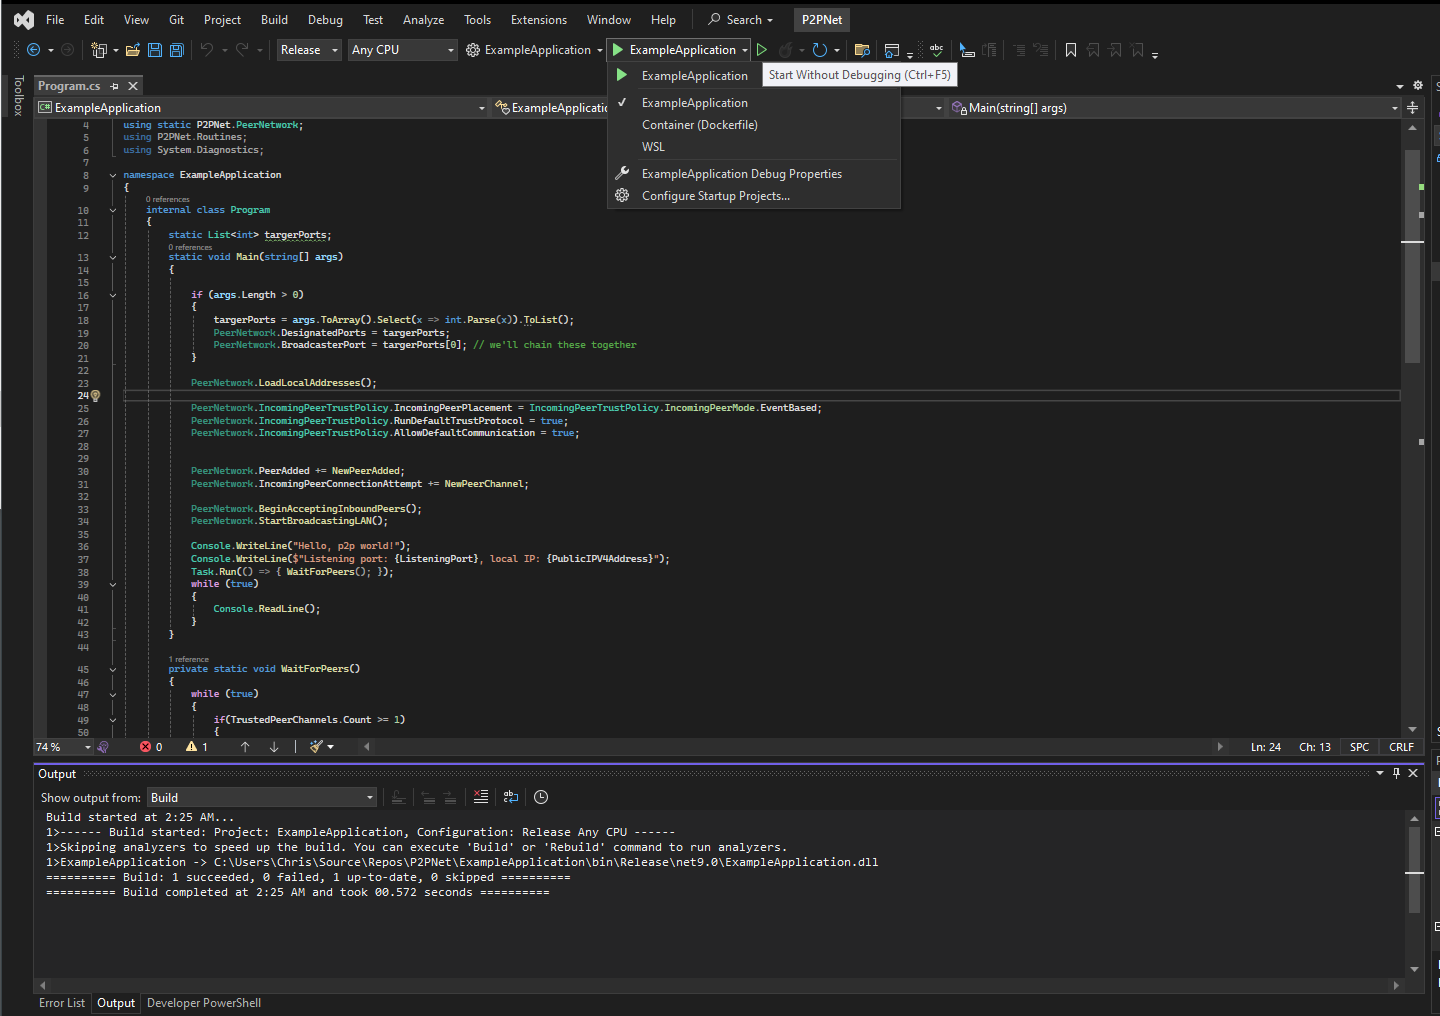Click the split editor icon beside the Main dropdown
Screen dimensions: 1440x1016
pos(1412,108)
